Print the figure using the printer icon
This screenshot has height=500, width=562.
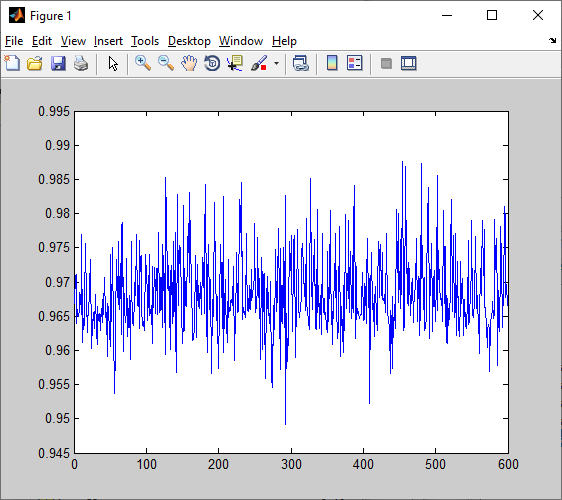pyautogui.click(x=81, y=63)
